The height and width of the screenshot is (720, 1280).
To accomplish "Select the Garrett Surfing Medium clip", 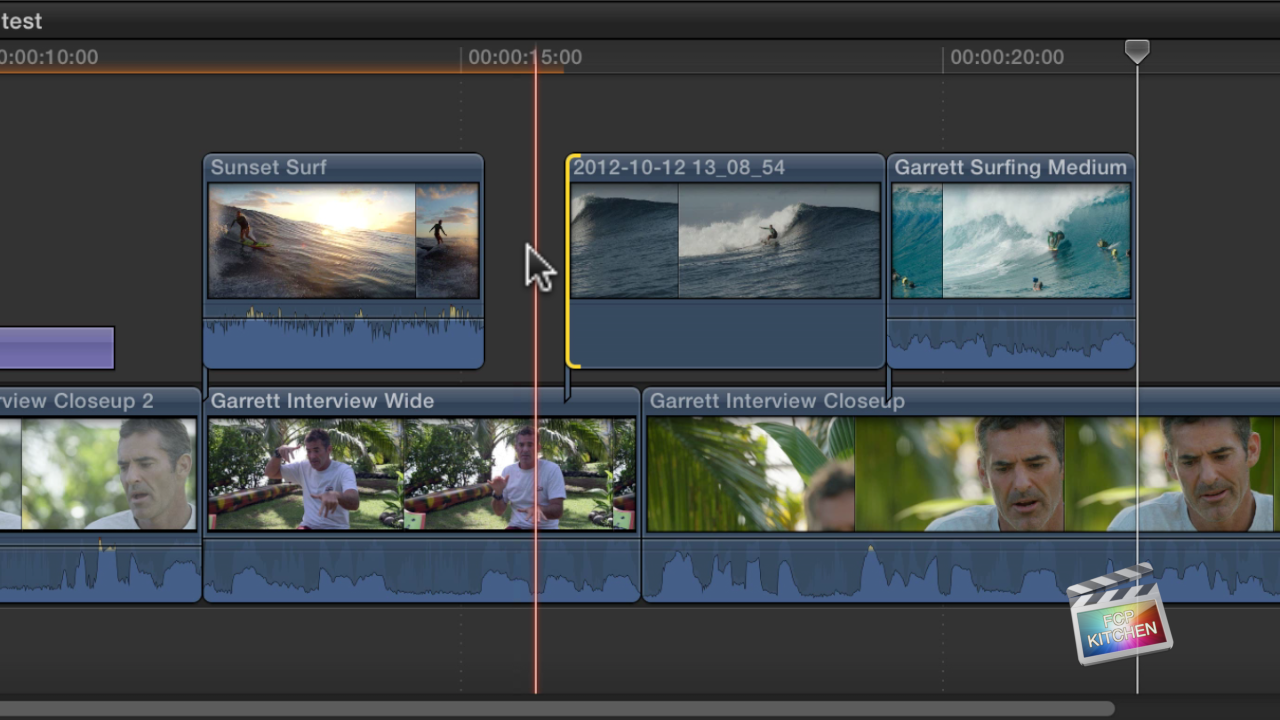I will click(1010, 240).
